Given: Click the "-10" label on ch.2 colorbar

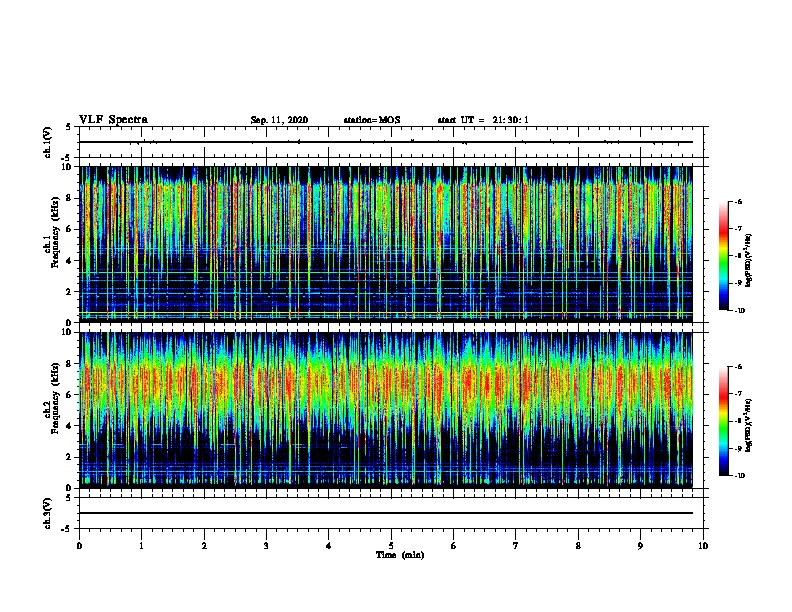Looking at the screenshot, I should tap(739, 476).
